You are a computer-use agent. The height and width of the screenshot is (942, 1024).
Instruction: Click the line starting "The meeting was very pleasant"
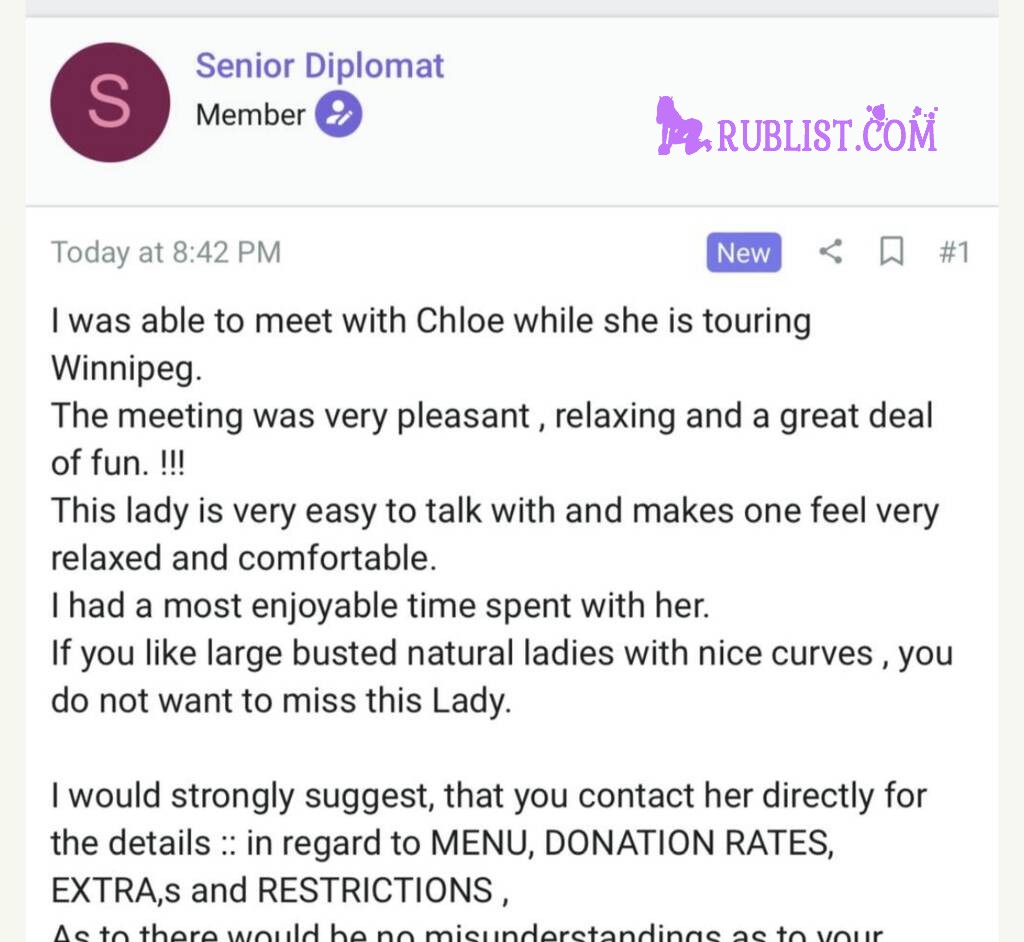(490, 415)
